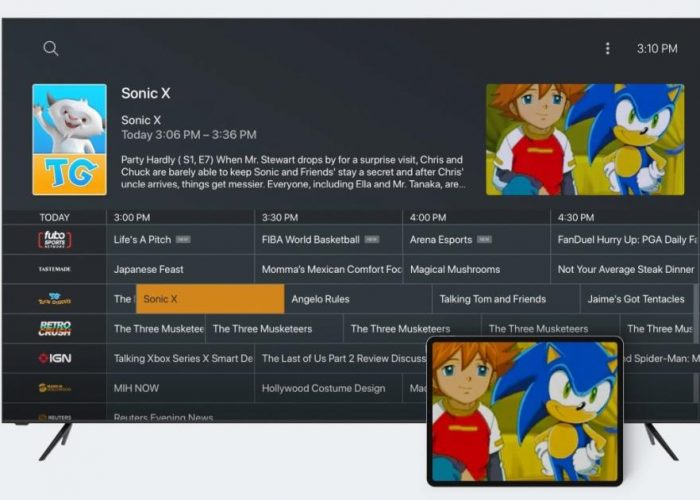Click the TODAY date label in guide
Viewport: 700px width, 500px height.
[54, 217]
